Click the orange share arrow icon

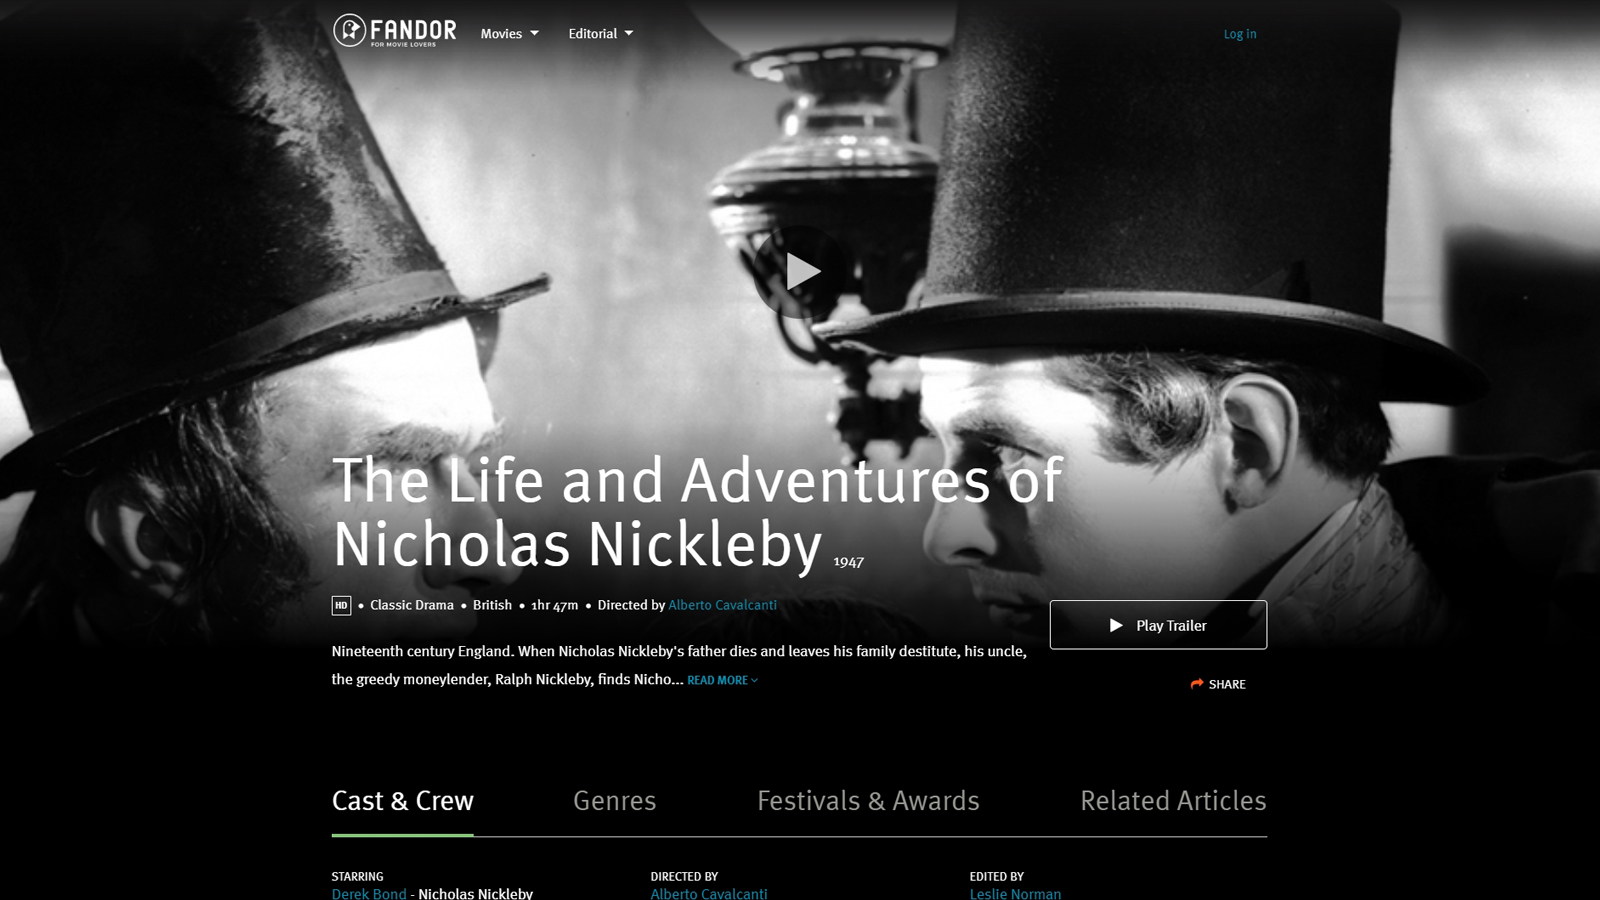point(1197,684)
